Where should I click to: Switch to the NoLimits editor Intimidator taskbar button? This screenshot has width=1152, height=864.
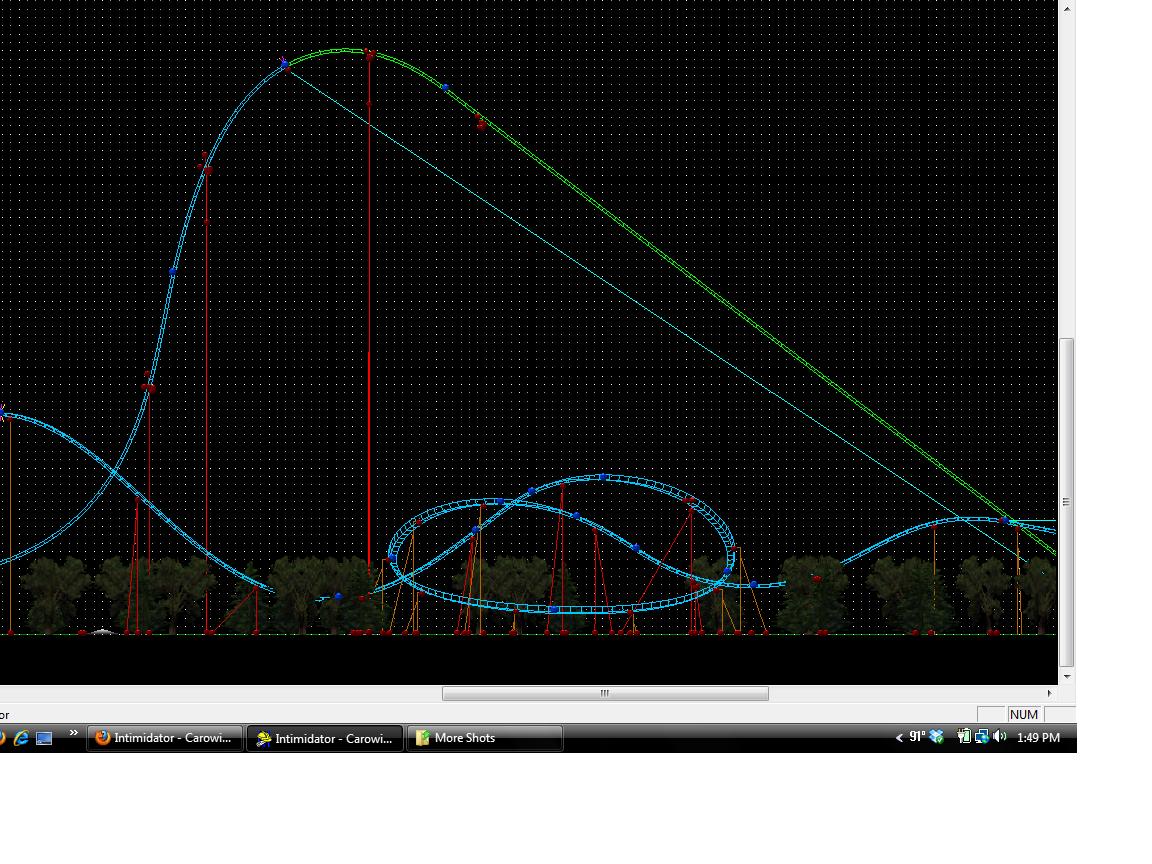pos(325,738)
